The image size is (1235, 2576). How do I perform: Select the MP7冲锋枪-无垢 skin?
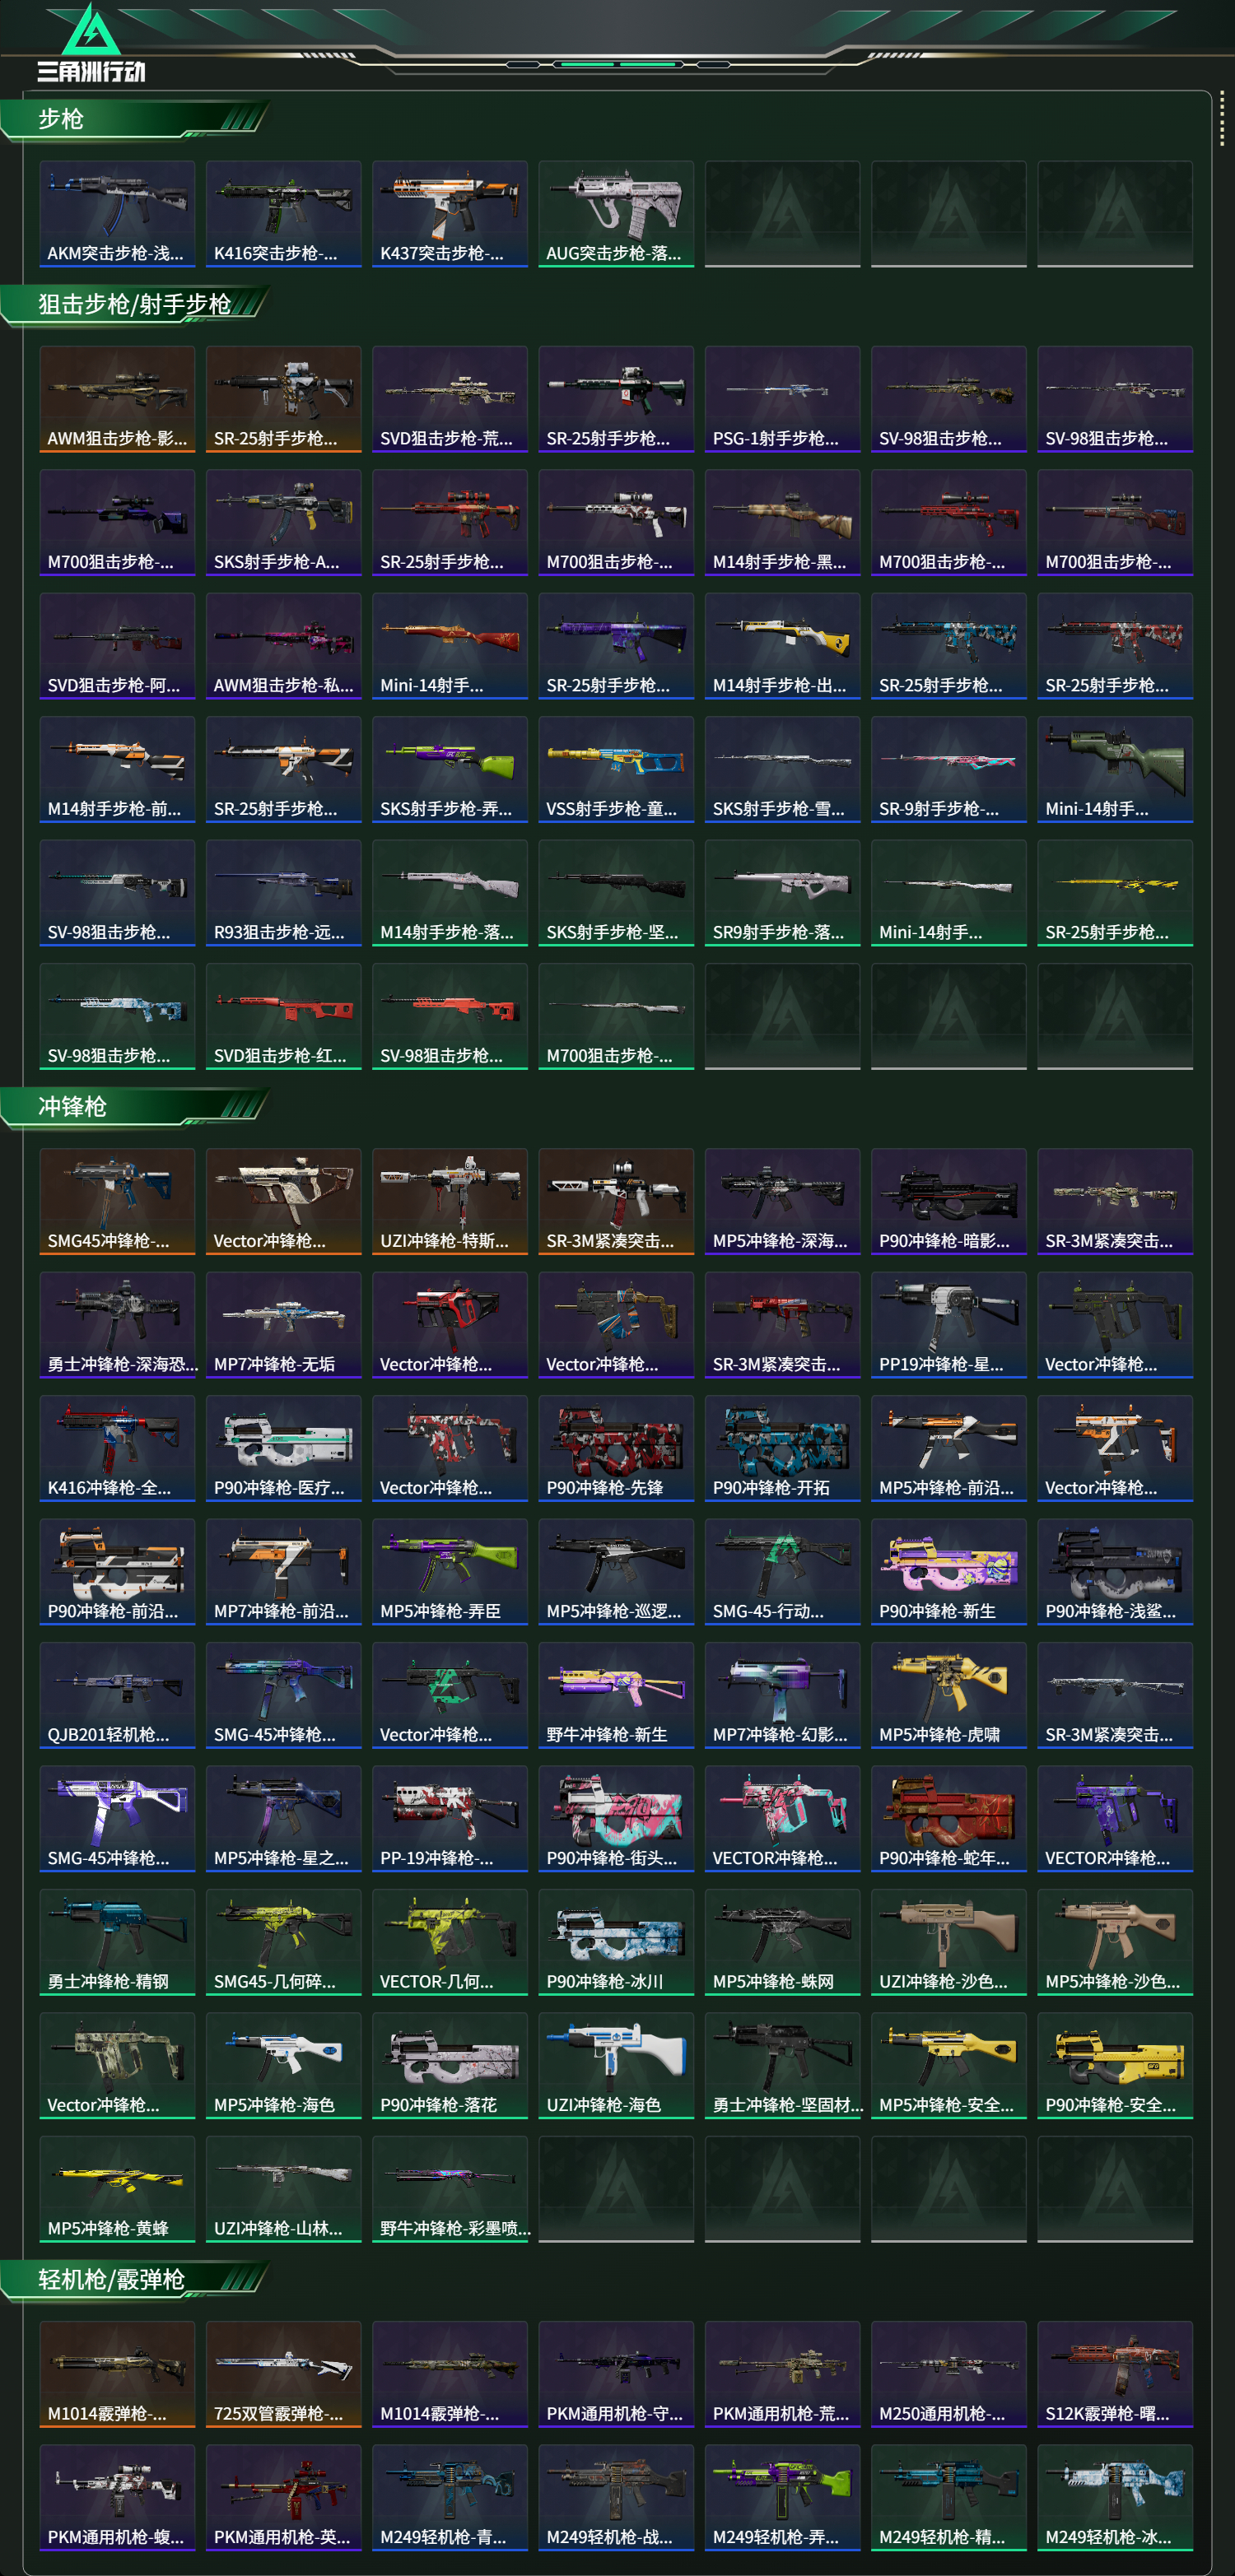pyautogui.click(x=283, y=1325)
